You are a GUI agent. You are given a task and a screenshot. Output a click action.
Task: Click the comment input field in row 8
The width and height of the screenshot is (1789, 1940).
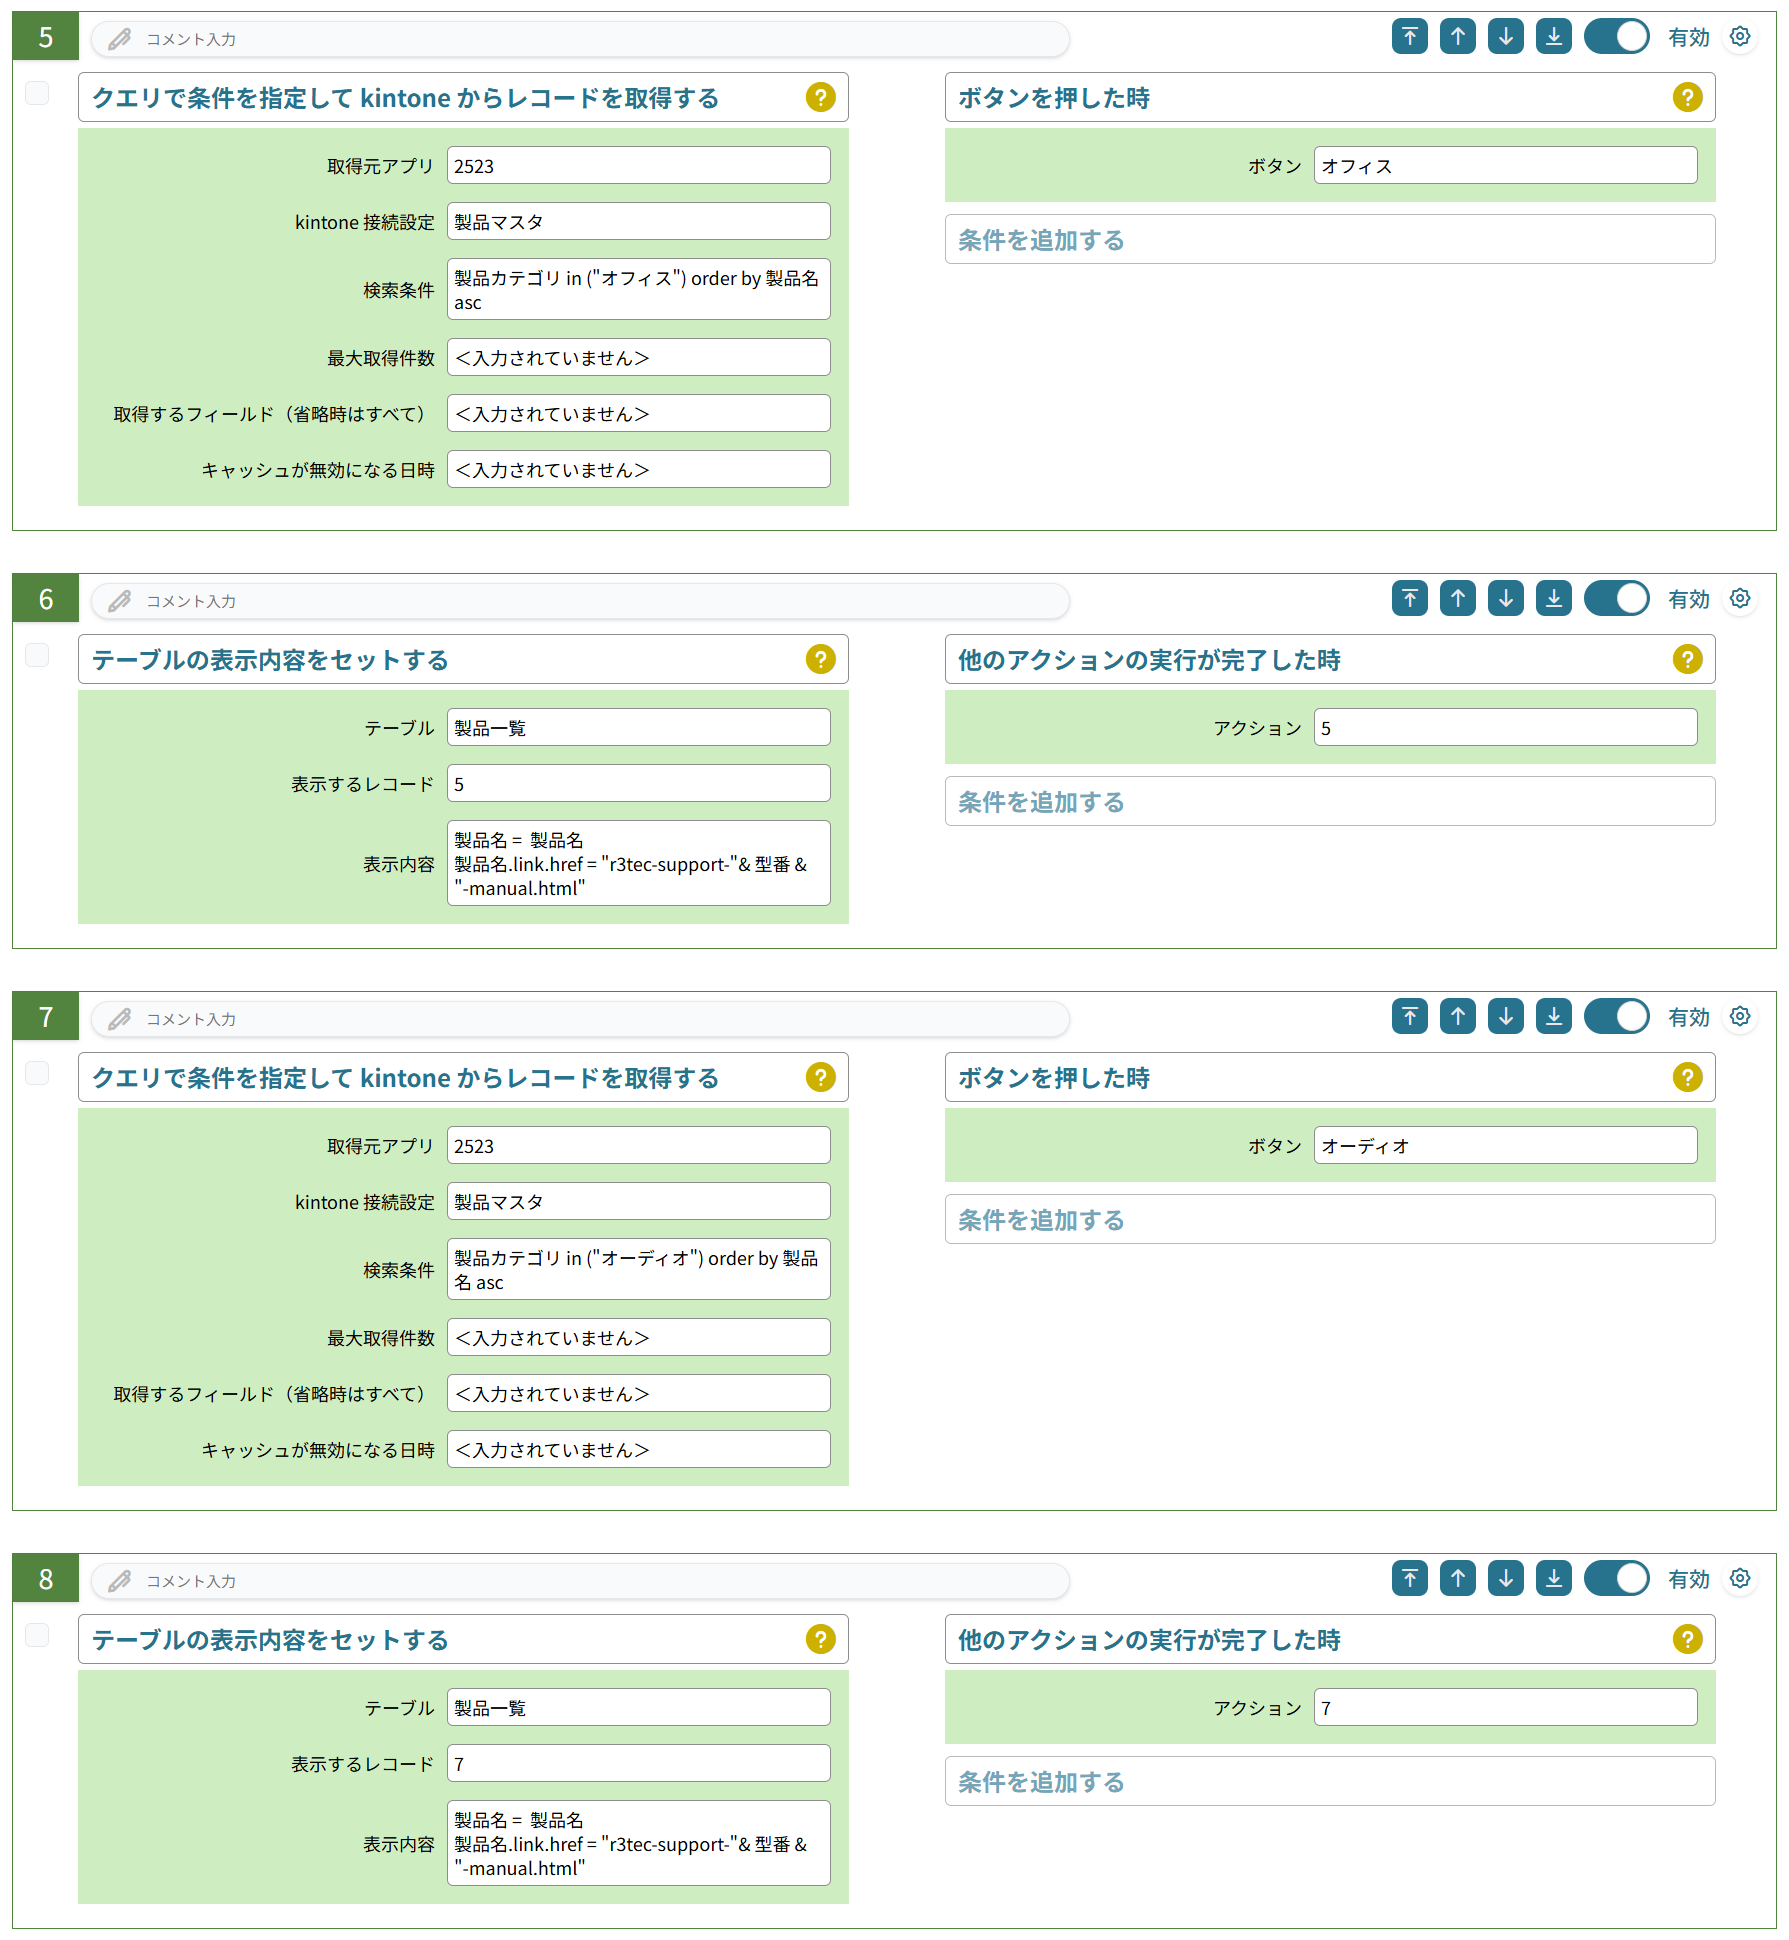click(580, 1581)
